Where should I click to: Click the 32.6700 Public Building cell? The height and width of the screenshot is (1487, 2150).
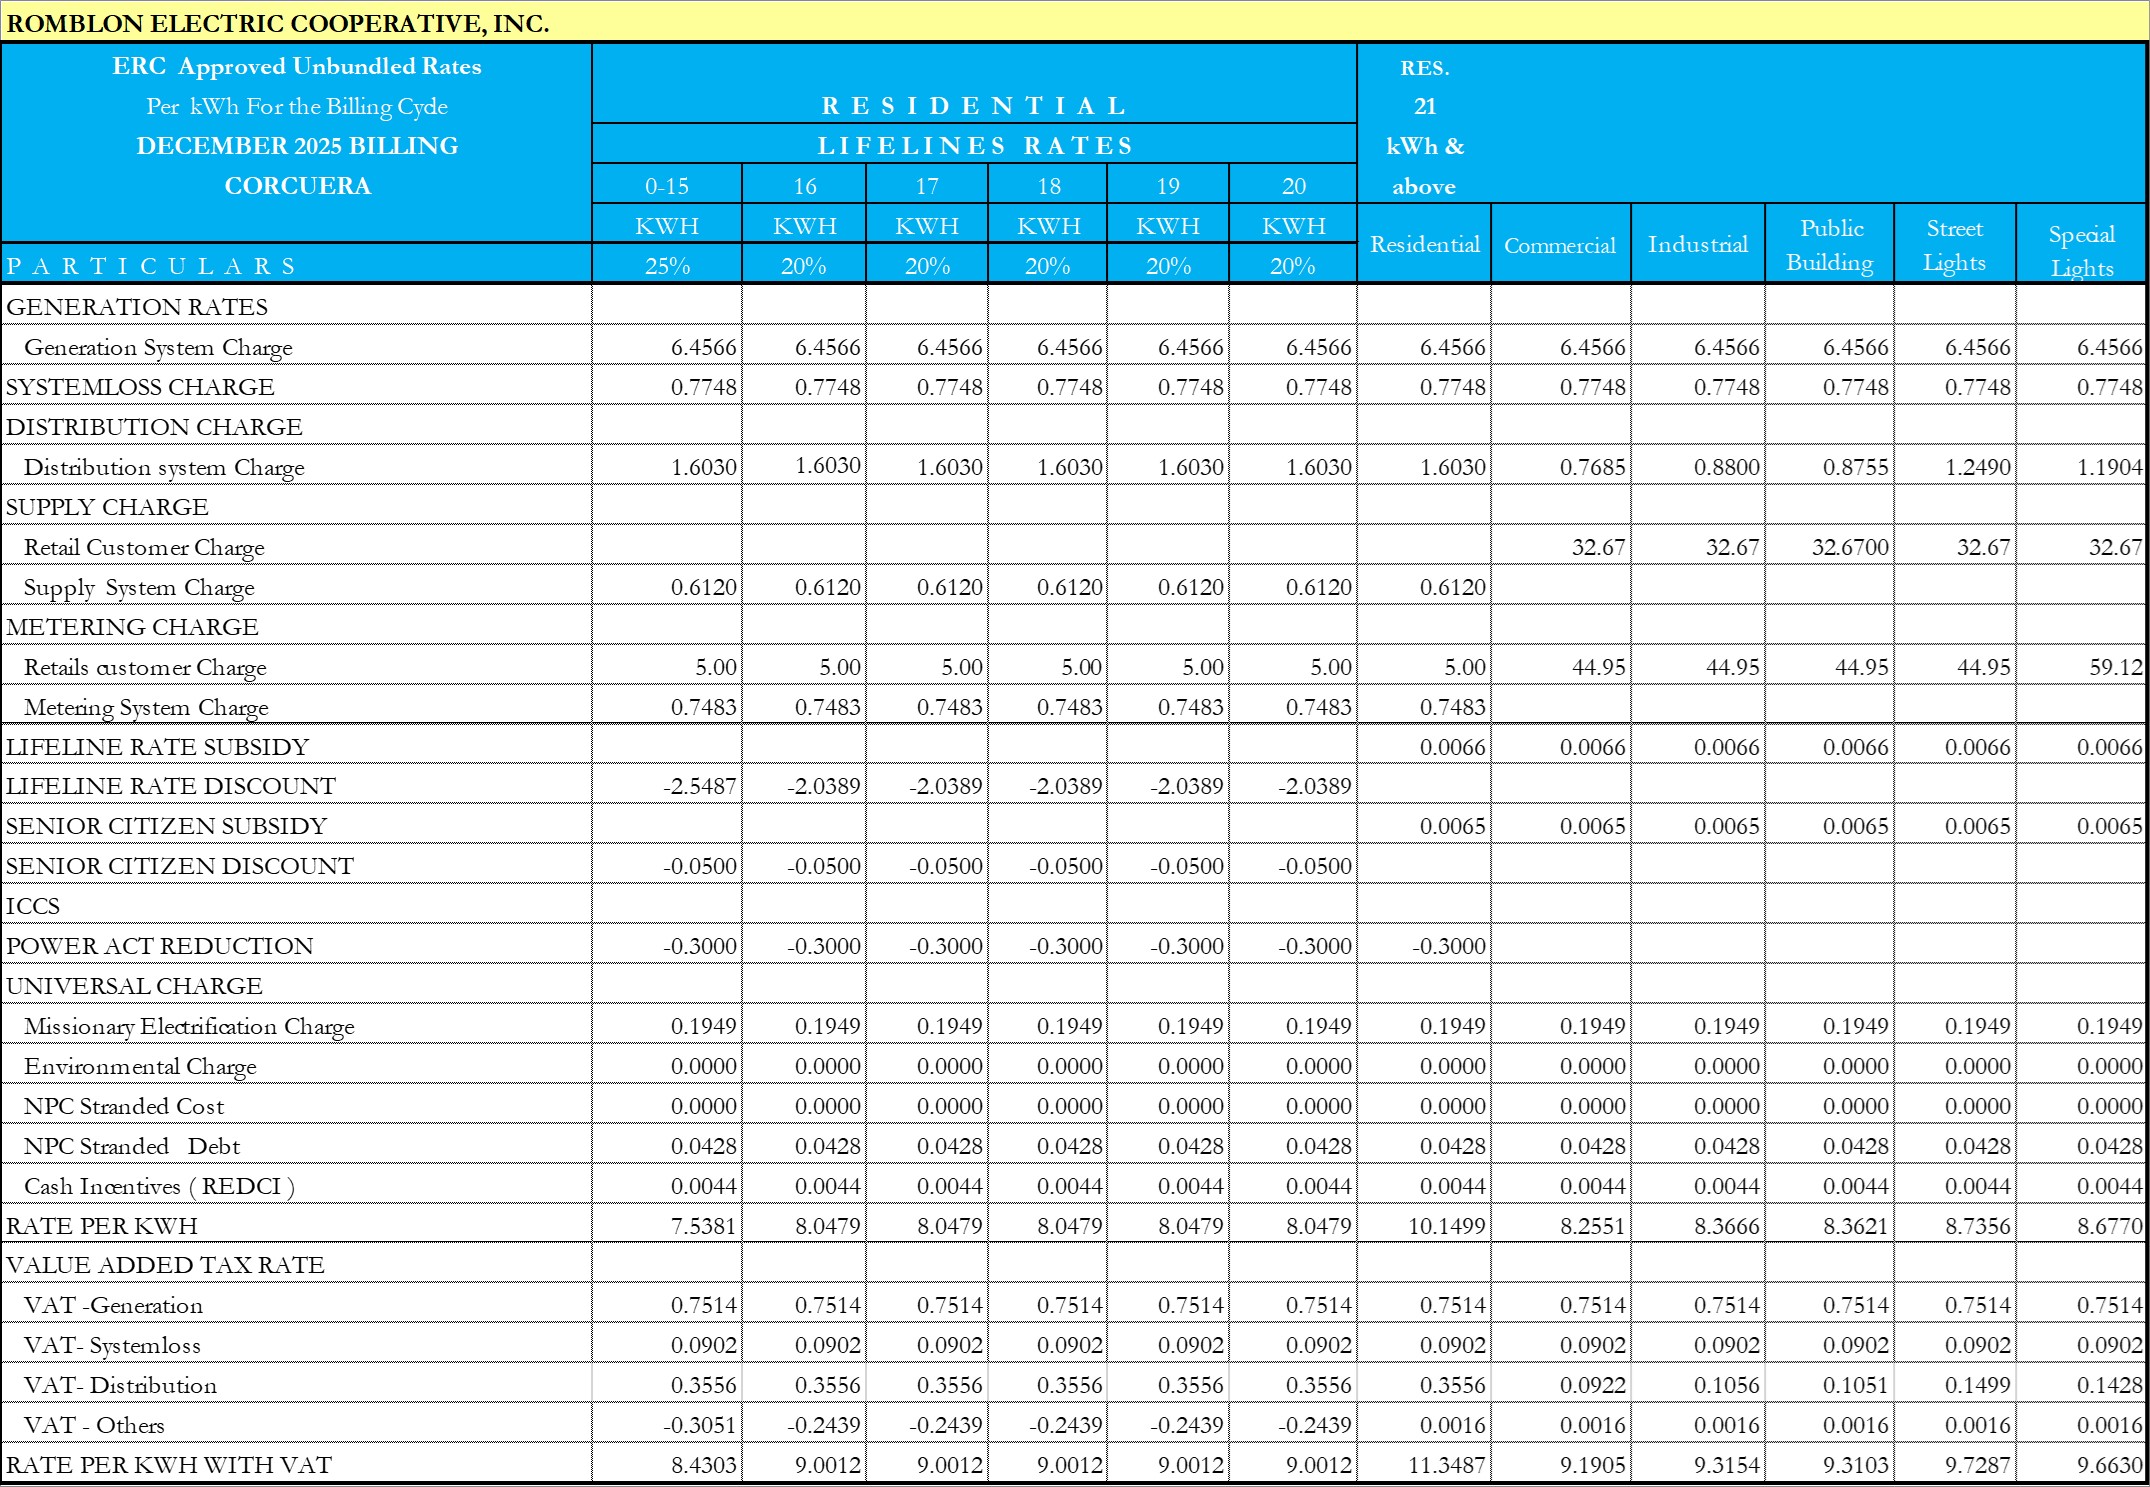tap(1850, 547)
